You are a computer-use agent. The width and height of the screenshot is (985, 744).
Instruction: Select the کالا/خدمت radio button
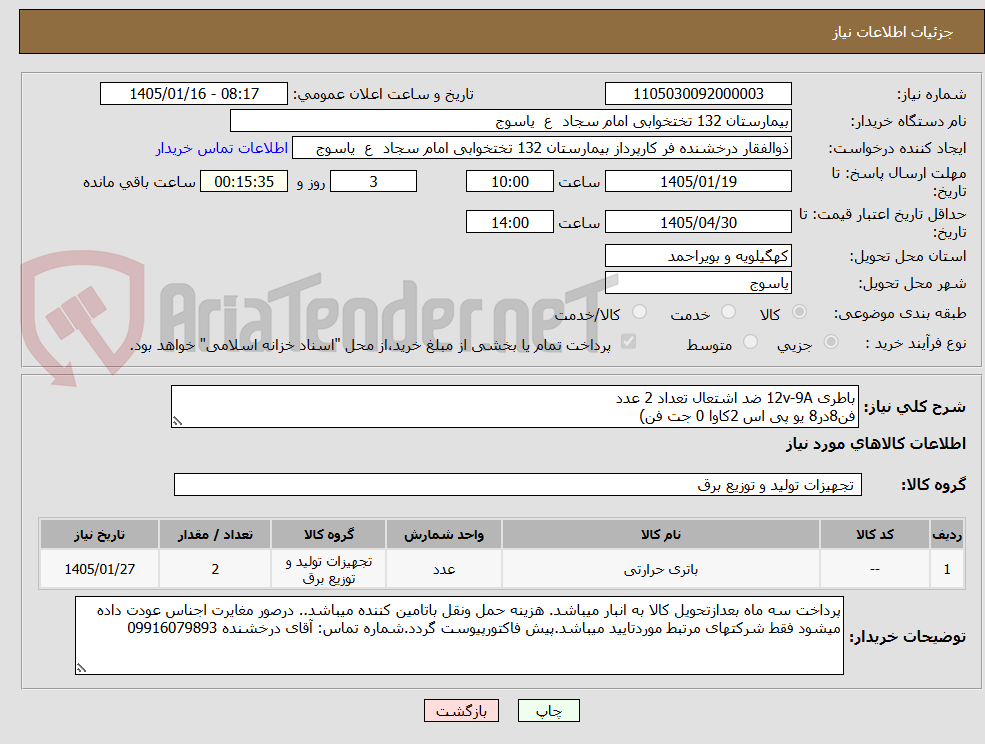tap(639, 312)
